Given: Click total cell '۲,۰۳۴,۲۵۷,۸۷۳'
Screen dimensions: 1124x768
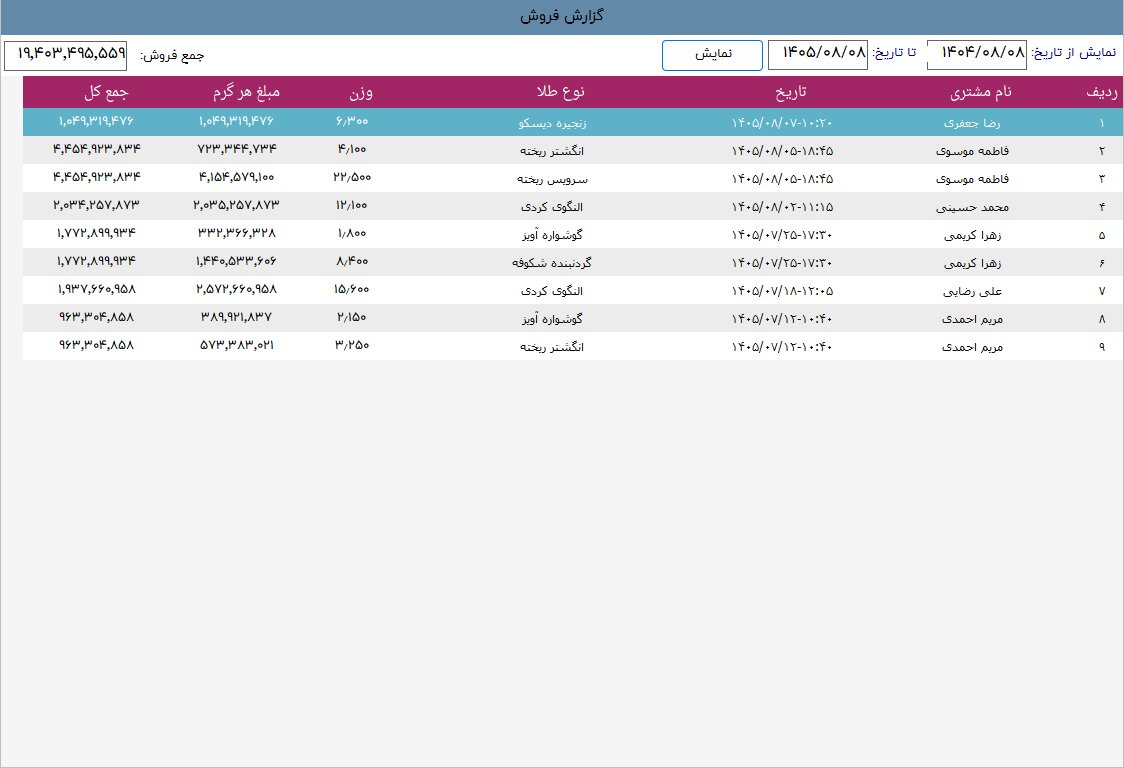Looking at the screenshot, I should coord(97,204).
